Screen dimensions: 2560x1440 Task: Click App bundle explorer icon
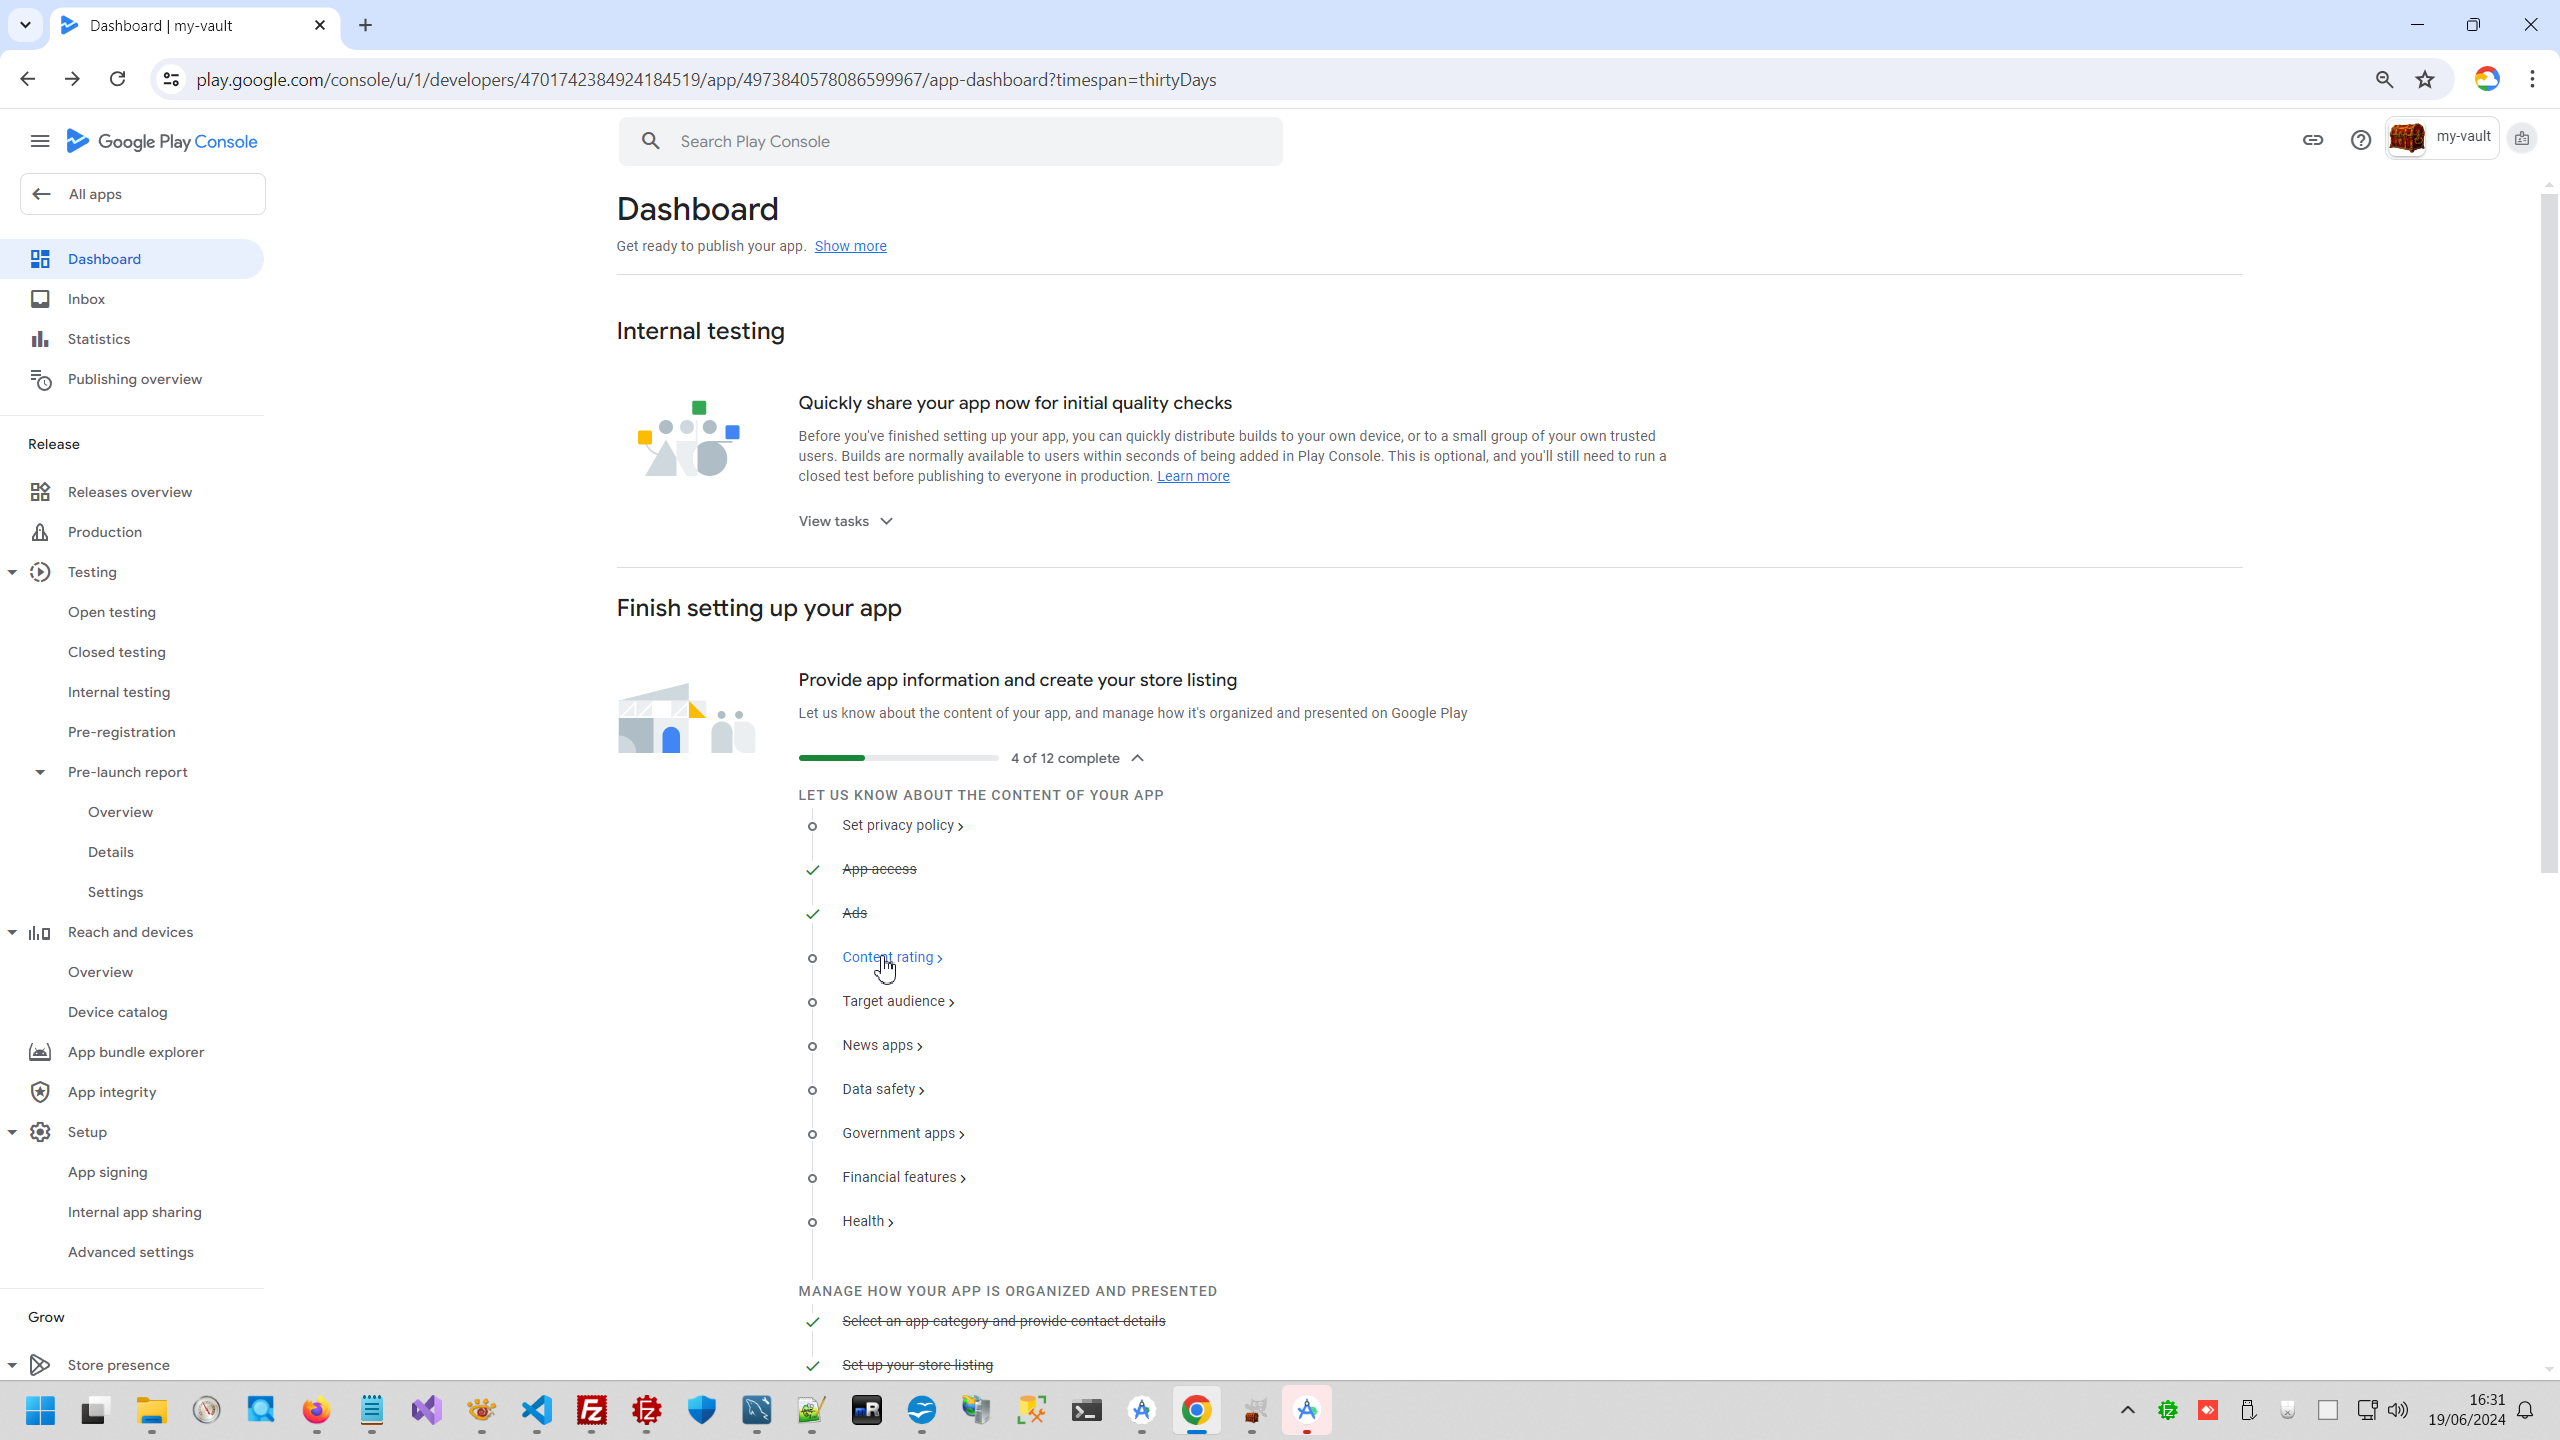coord(40,1052)
